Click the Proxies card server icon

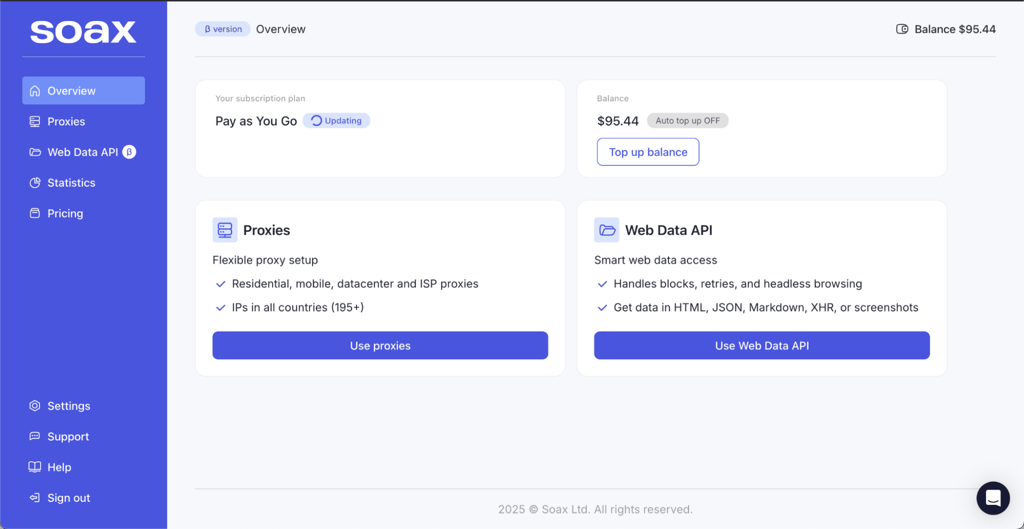coord(225,230)
